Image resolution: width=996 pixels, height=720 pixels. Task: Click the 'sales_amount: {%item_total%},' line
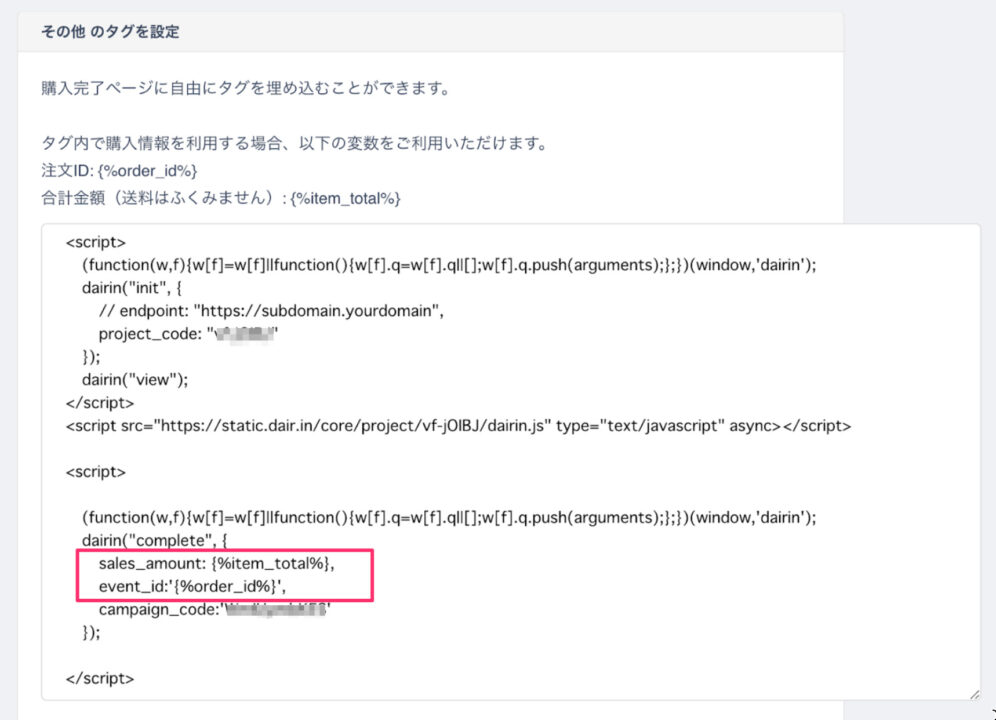217,563
